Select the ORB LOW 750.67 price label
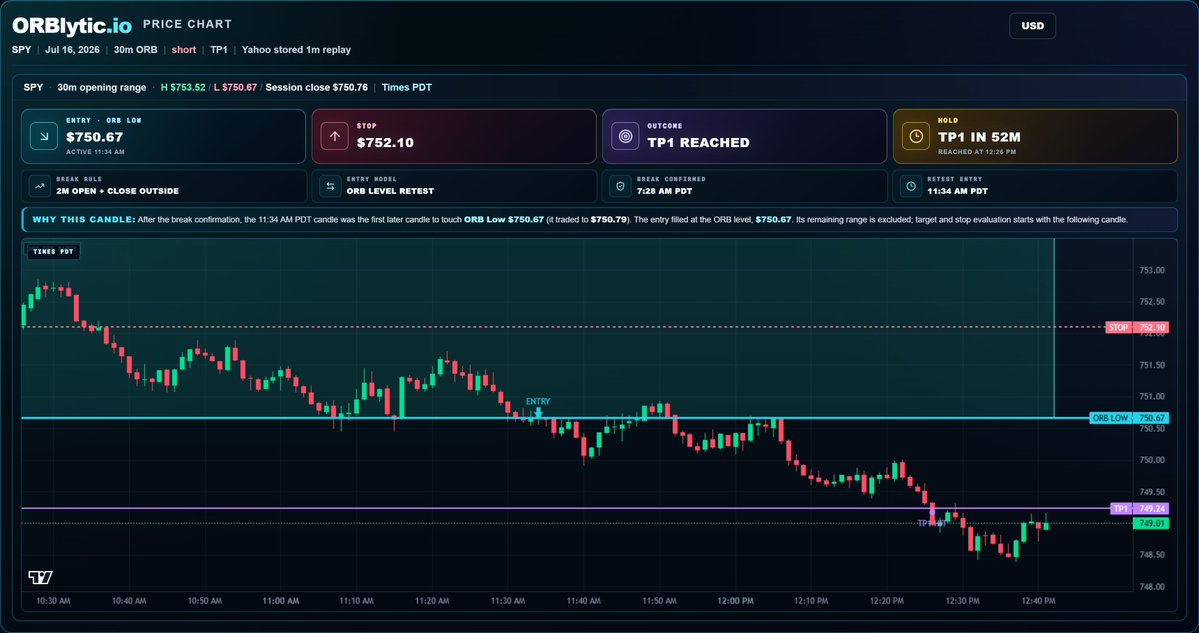1199x633 pixels. 1129,418
